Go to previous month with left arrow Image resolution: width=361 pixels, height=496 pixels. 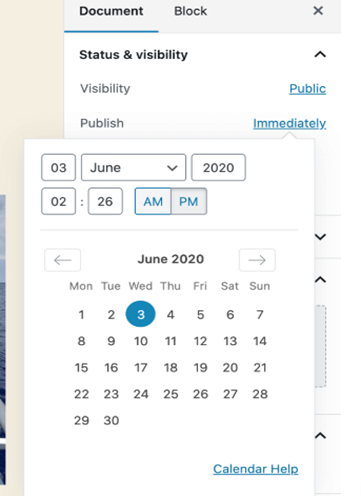pos(62,260)
